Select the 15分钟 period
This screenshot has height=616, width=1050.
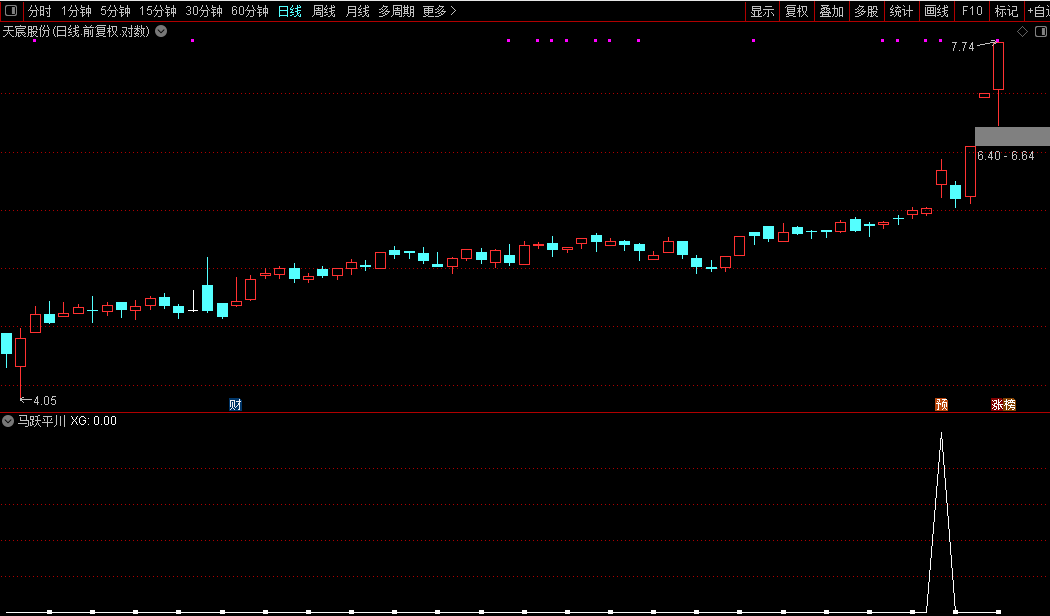click(x=158, y=11)
